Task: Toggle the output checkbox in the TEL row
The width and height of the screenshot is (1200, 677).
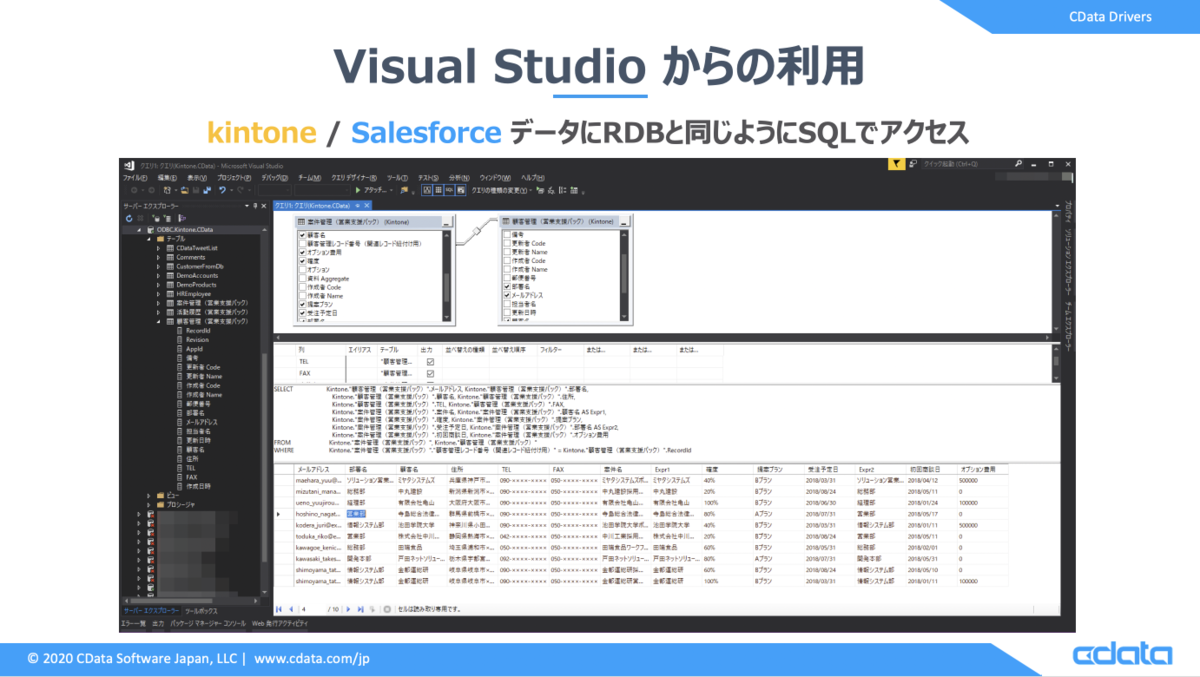Action: 430,361
